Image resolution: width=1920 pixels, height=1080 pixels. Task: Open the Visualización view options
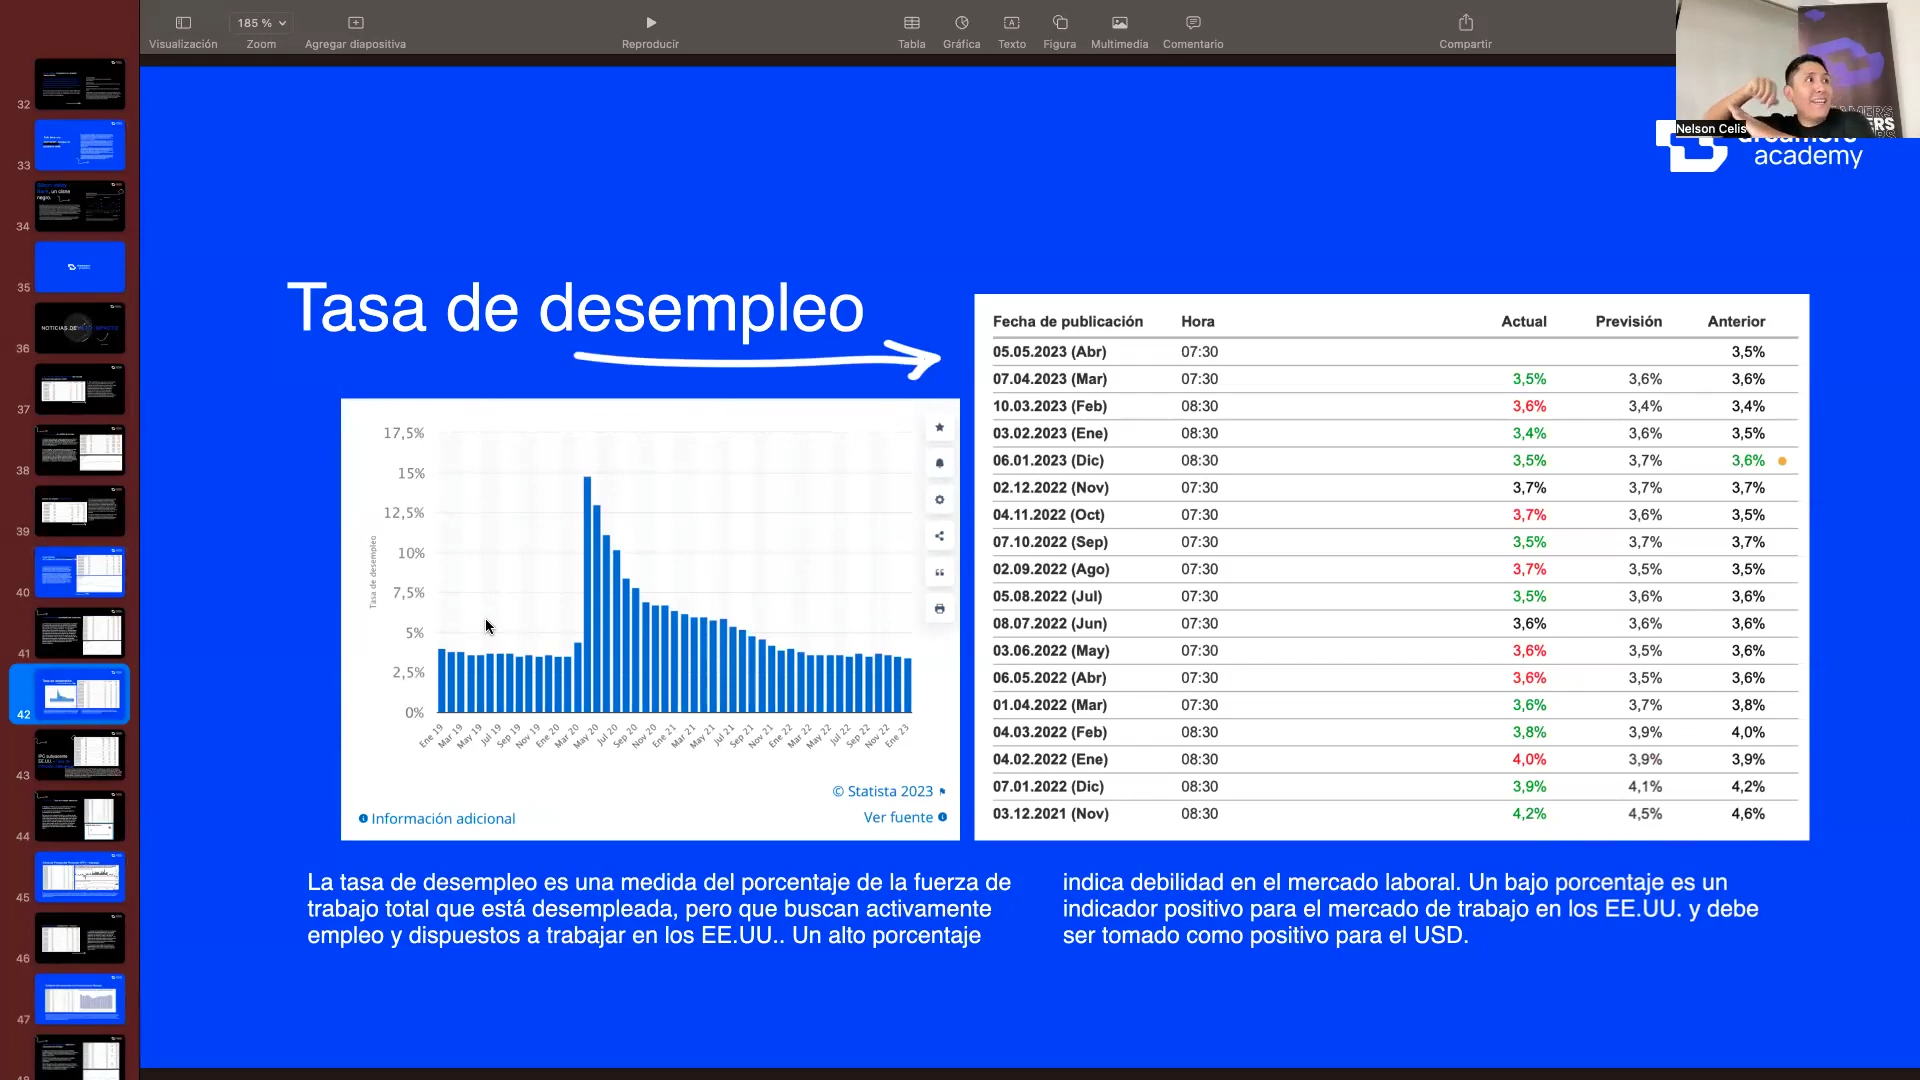183,23
